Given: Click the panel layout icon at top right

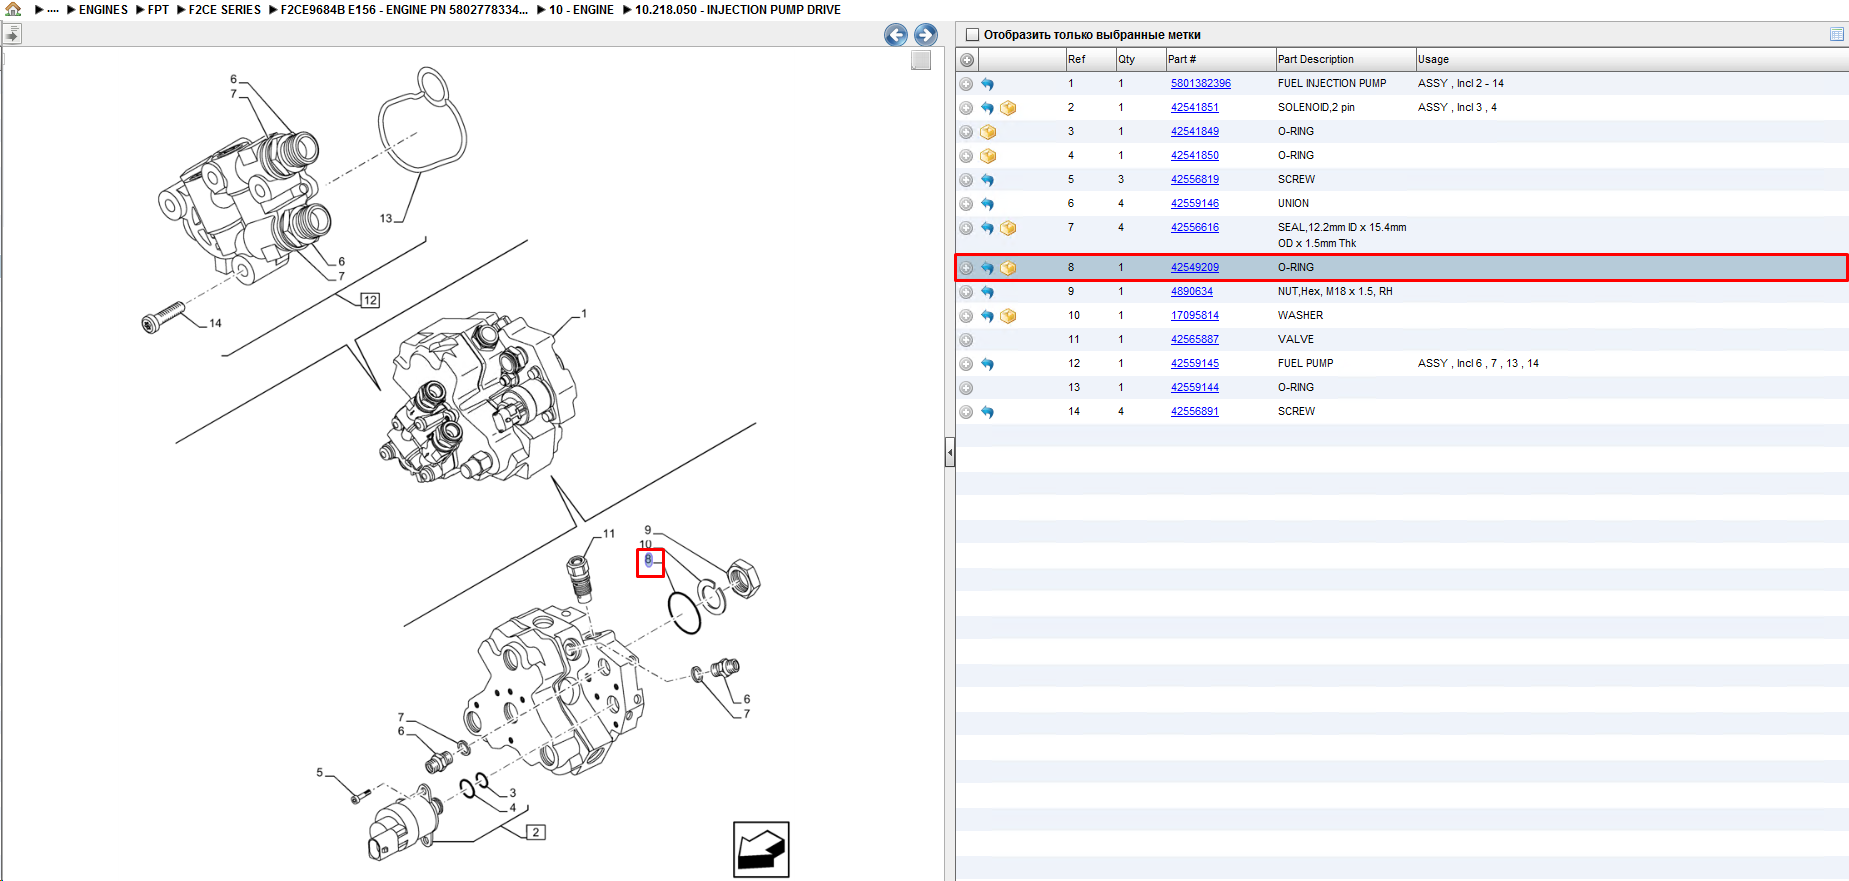Looking at the screenshot, I should 1837,34.
